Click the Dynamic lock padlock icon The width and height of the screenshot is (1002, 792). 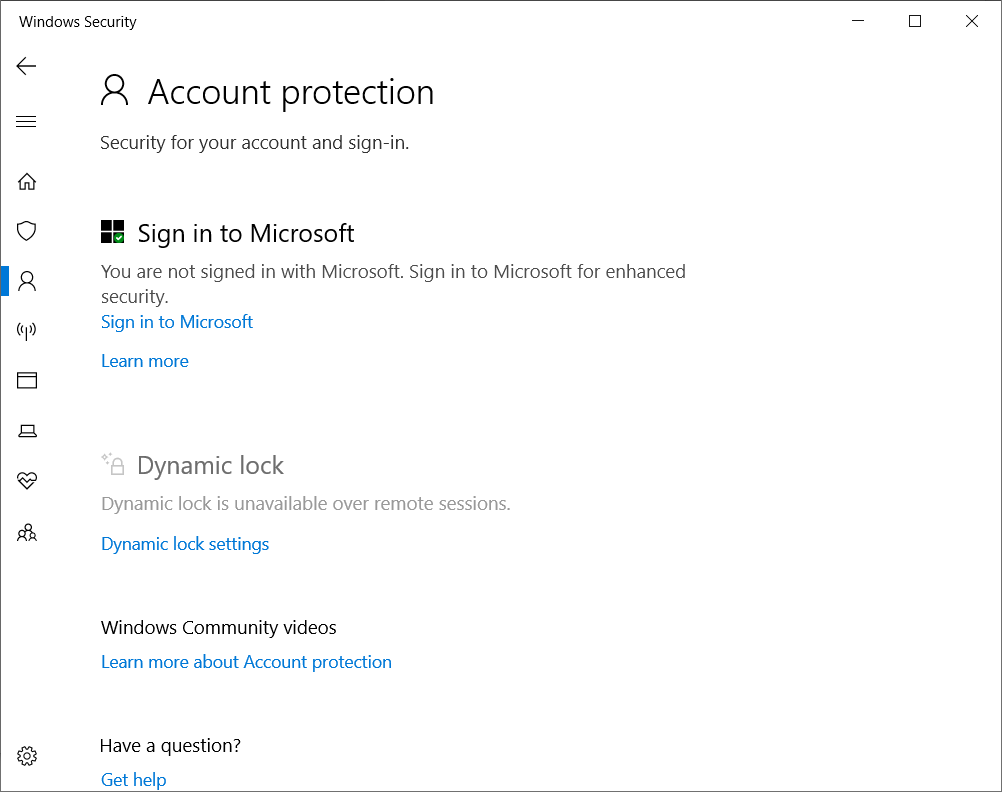click(113, 464)
